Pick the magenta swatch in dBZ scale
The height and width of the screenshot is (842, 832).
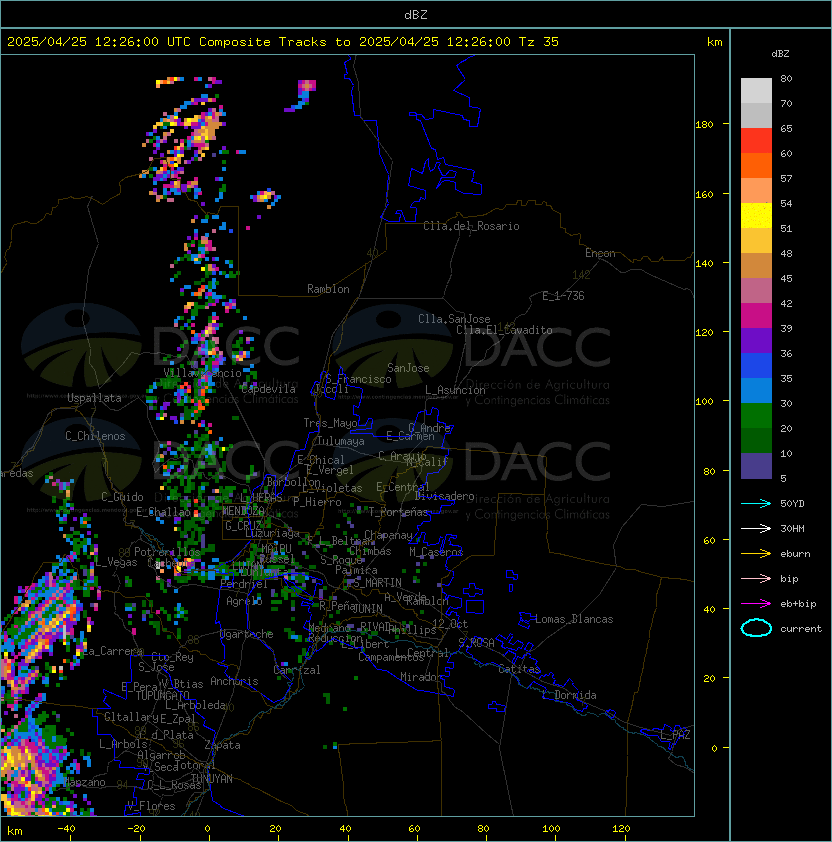756,316
